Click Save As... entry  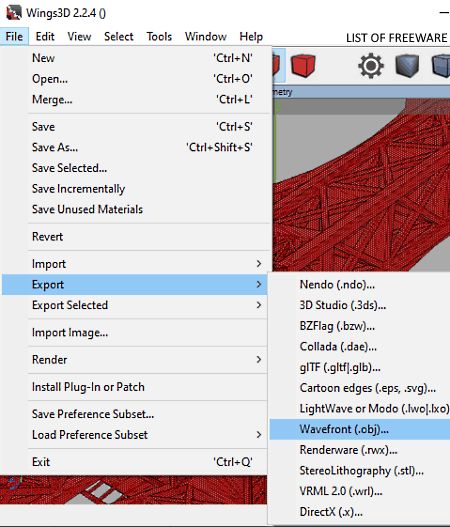click(136, 147)
